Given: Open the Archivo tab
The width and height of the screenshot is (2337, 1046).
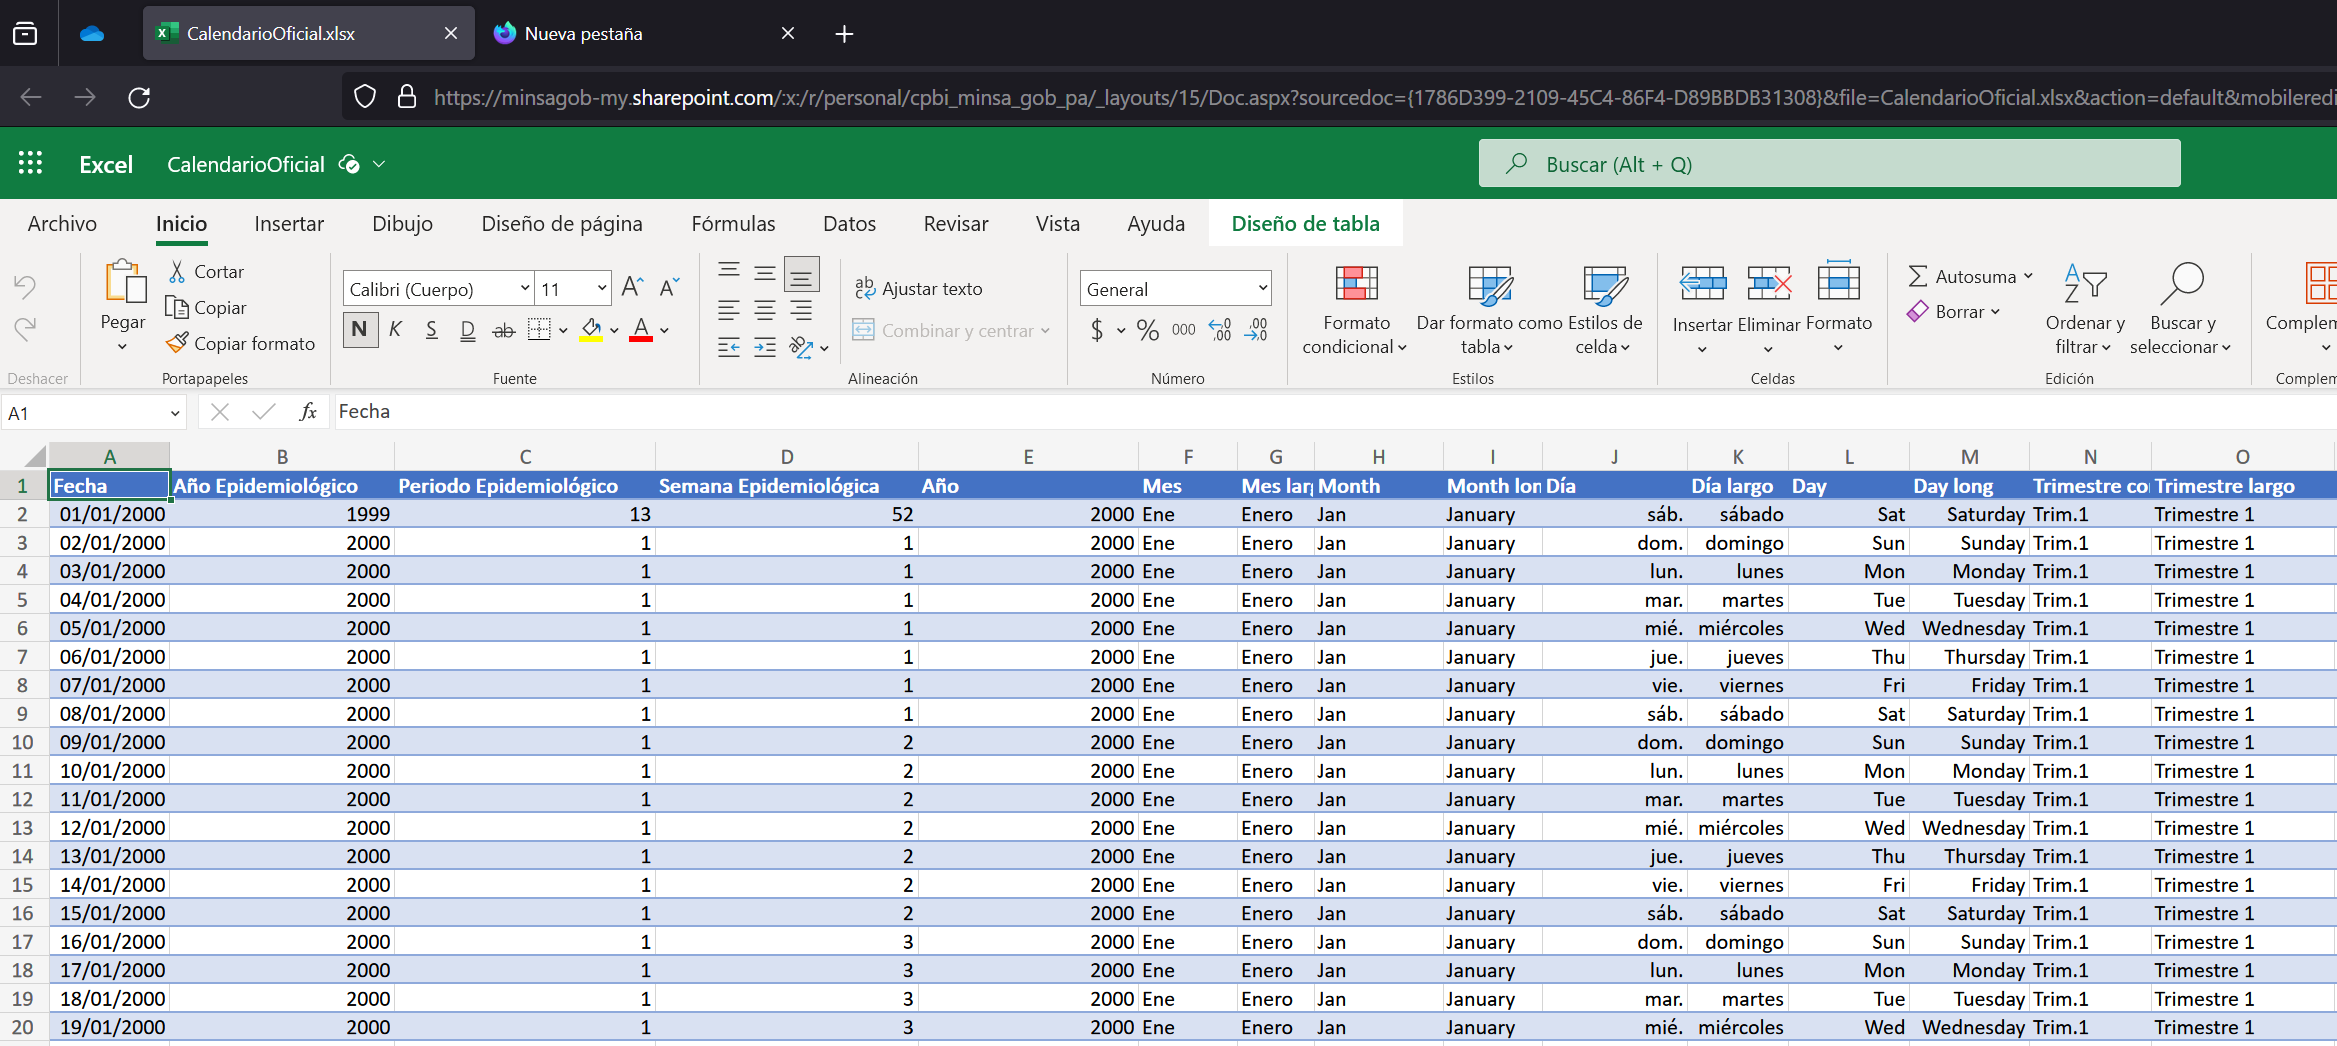Looking at the screenshot, I should point(62,224).
